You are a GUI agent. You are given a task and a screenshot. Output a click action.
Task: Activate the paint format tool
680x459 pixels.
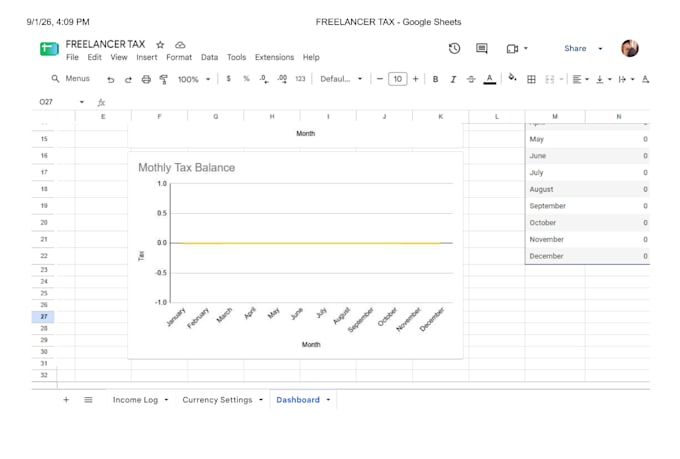163,79
